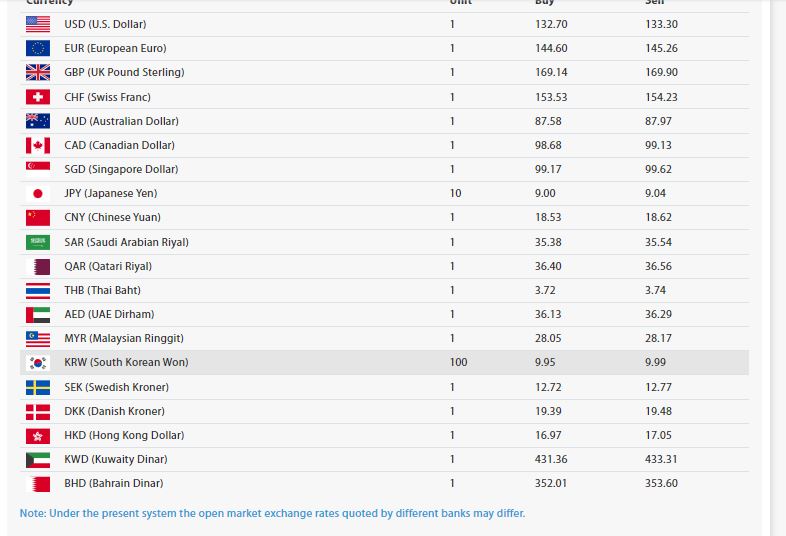Click the BHD sell rate 353.60
The width and height of the screenshot is (786, 536).
(x=661, y=483)
